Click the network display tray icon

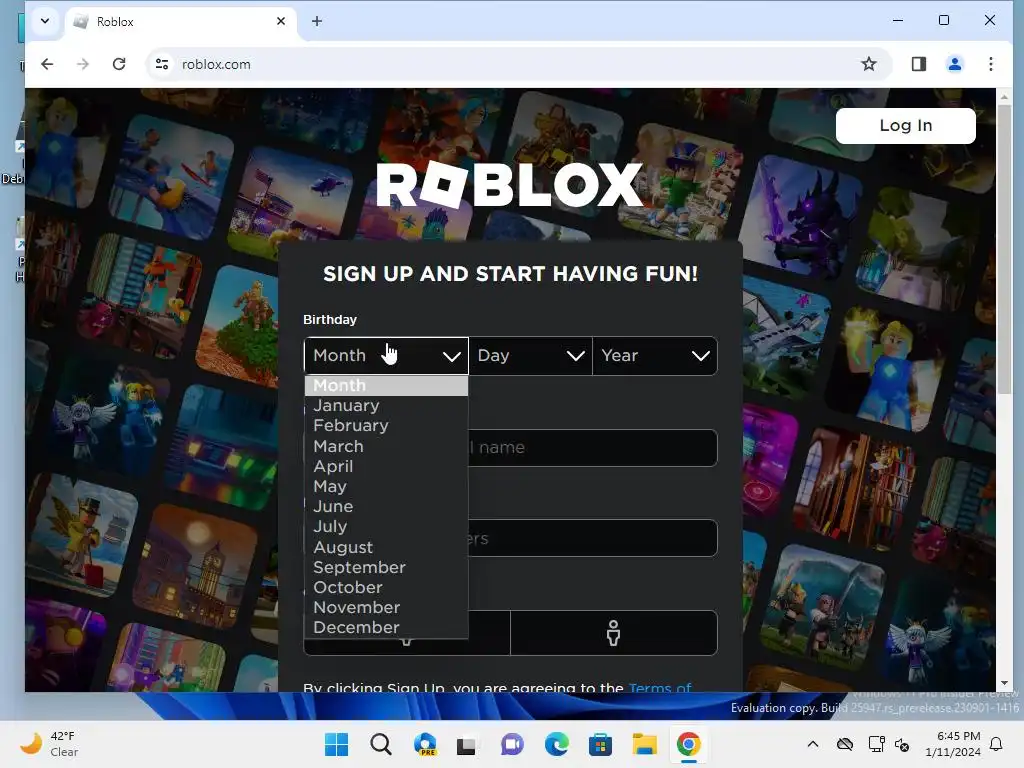tap(876, 744)
